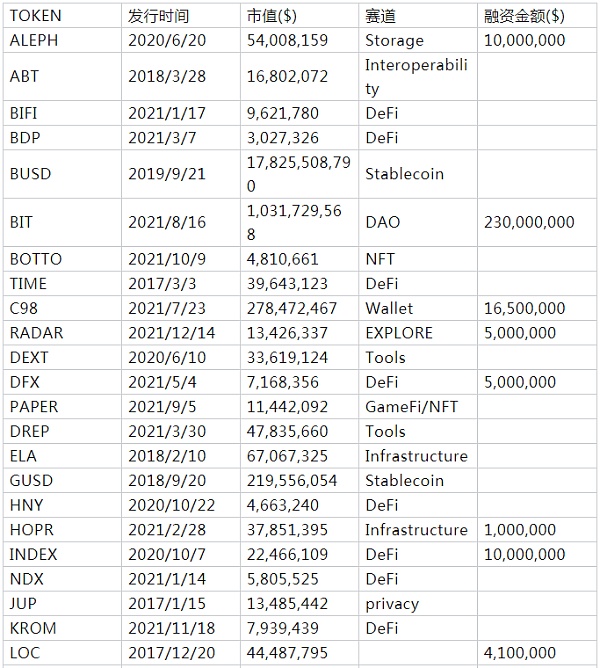Click the 融资金额($) column header
This screenshot has width=600, height=668.
(524, 17)
